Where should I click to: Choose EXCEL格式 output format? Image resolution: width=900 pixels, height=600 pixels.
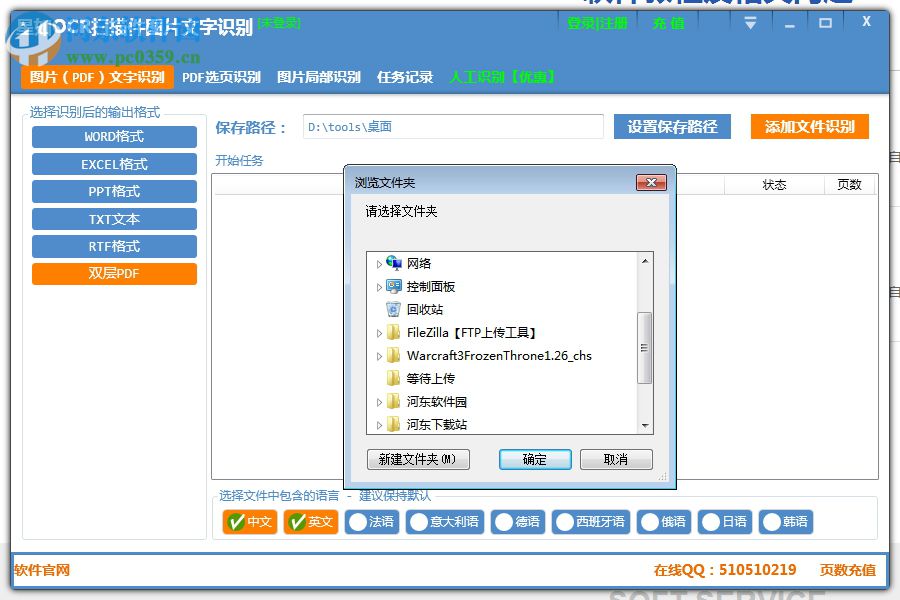point(114,164)
